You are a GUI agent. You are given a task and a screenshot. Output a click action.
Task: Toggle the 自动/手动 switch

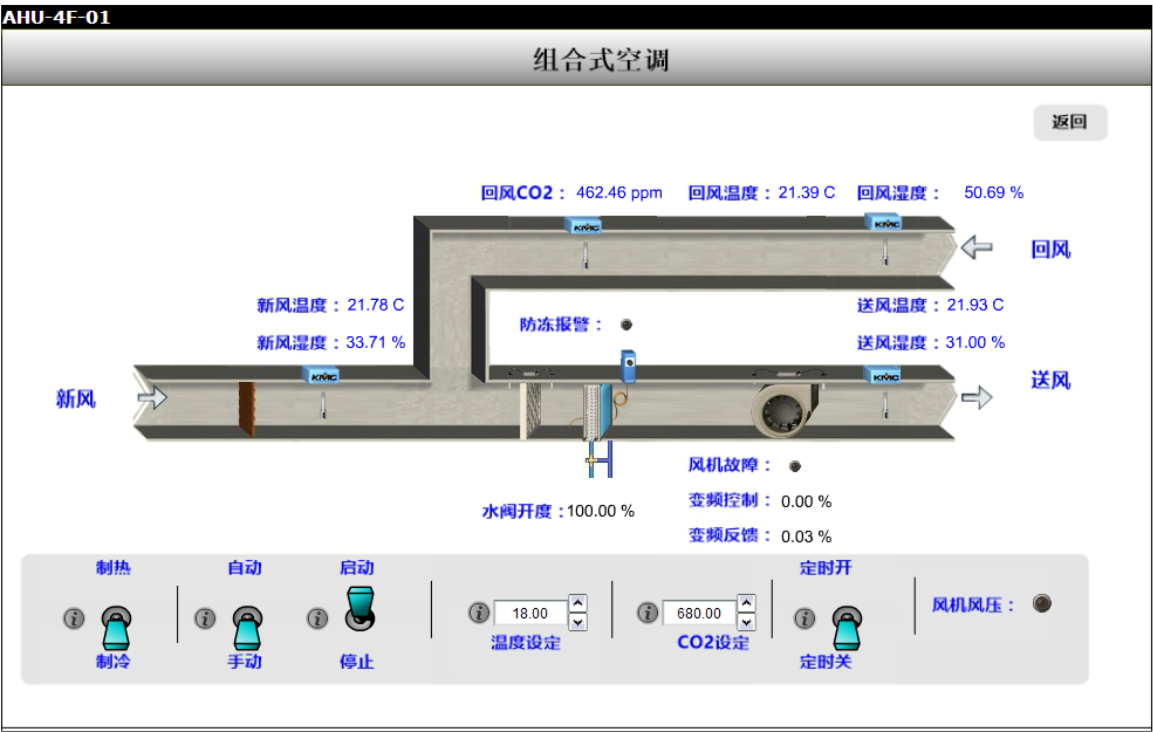pos(247,628)
